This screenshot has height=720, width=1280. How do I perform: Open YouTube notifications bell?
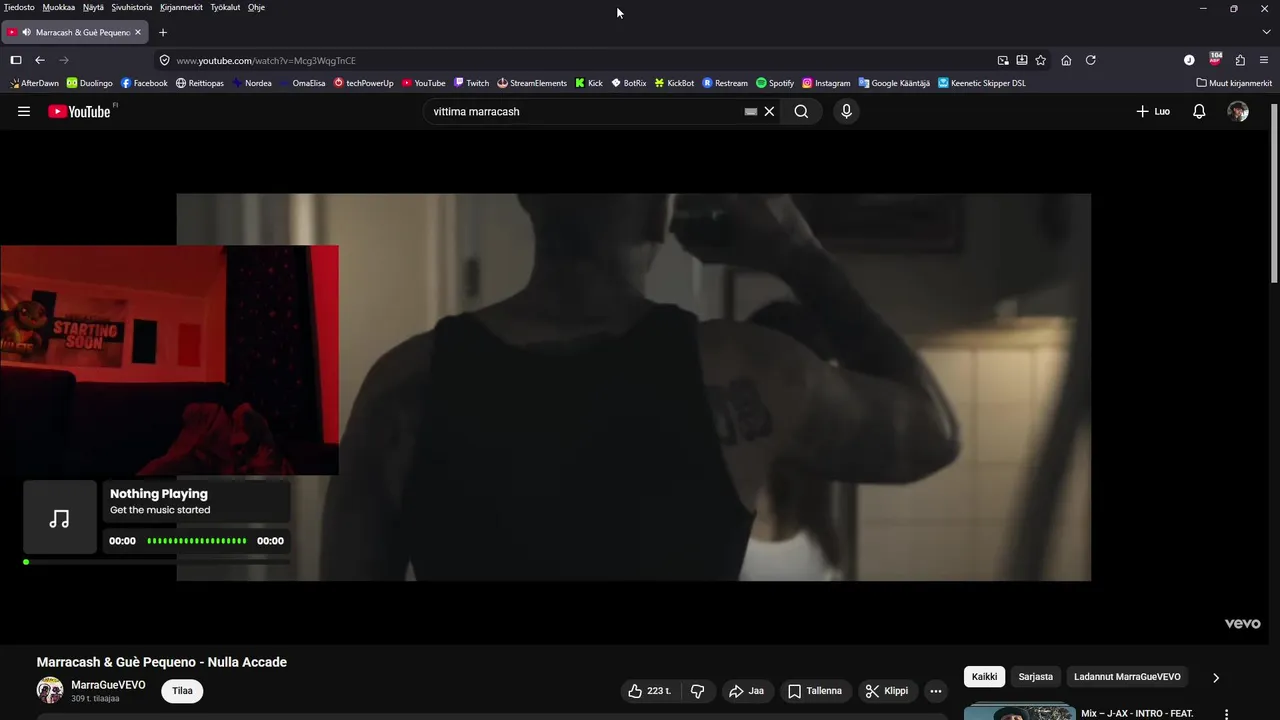pyautogui.click(x=1199, y=112)
